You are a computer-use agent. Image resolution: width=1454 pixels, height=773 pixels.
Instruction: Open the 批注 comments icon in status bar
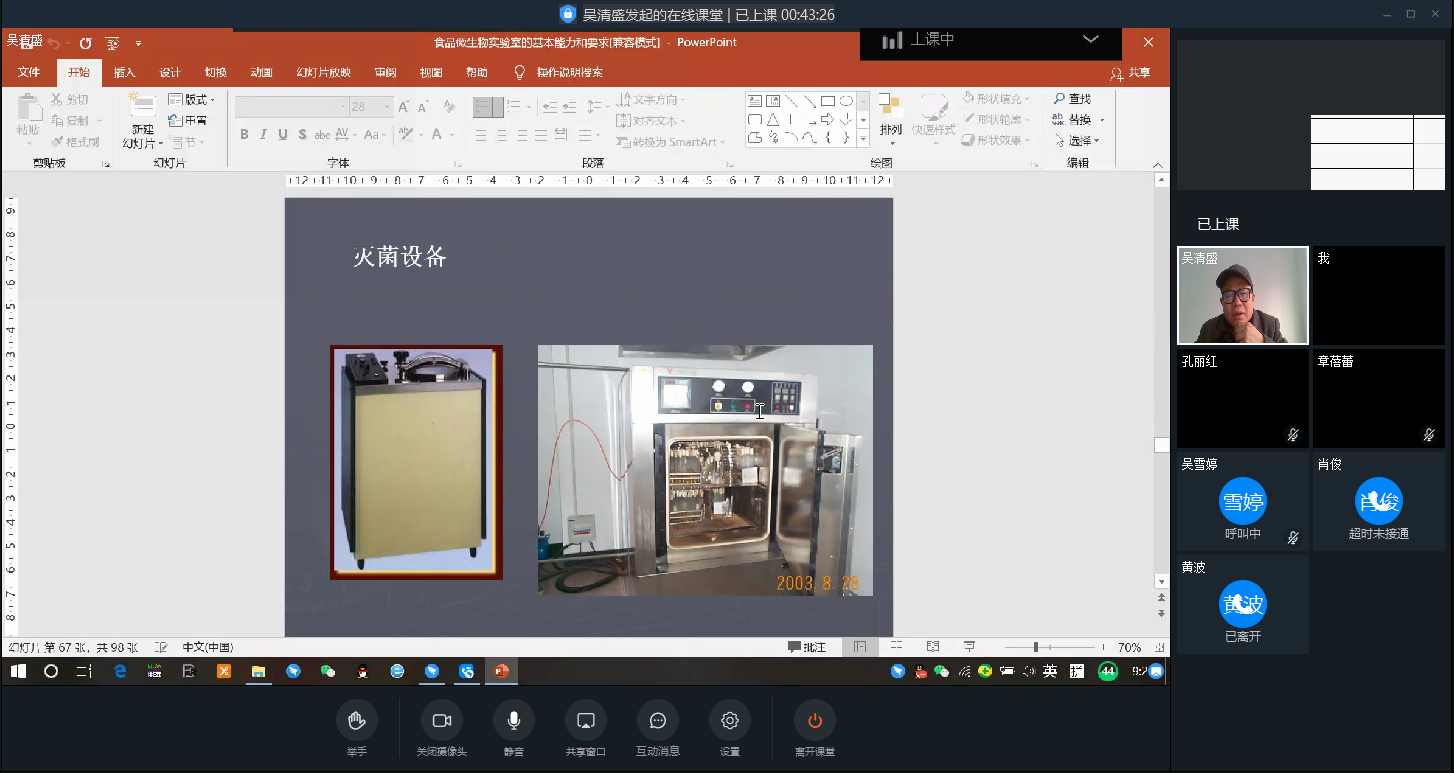807,647
